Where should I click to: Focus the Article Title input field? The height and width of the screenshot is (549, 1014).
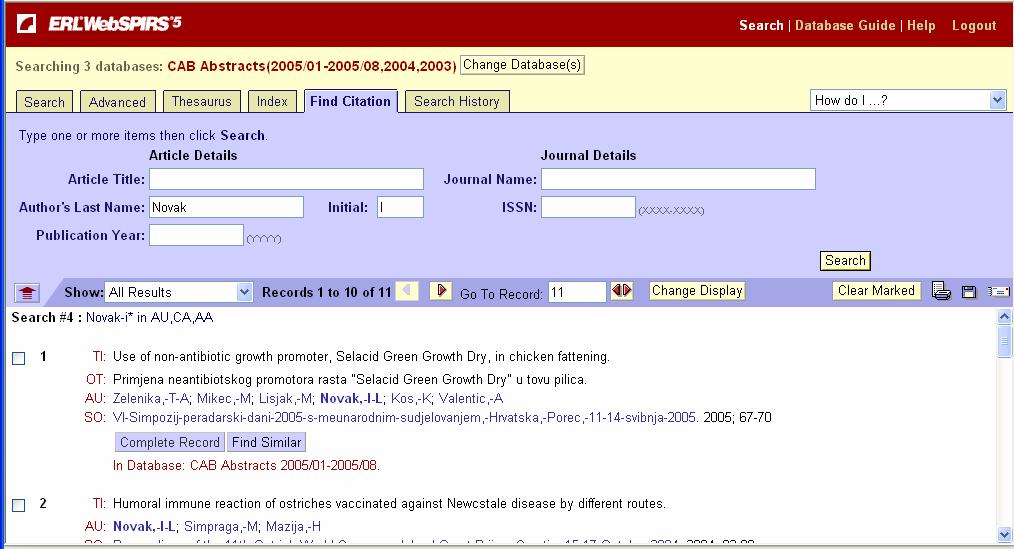point(286,179)
